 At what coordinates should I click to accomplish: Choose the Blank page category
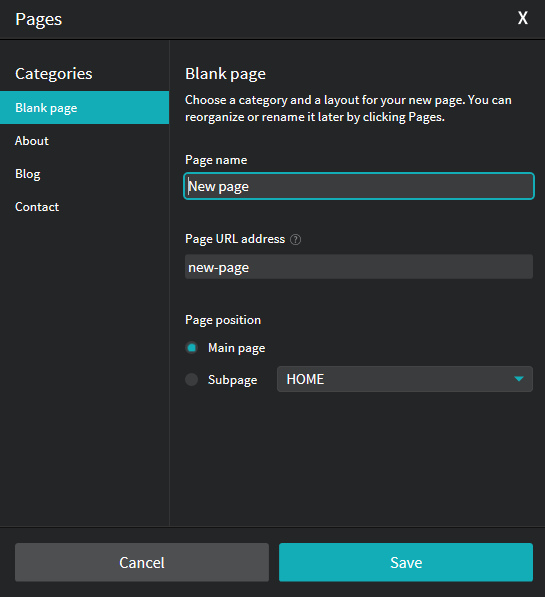[85, 108]
